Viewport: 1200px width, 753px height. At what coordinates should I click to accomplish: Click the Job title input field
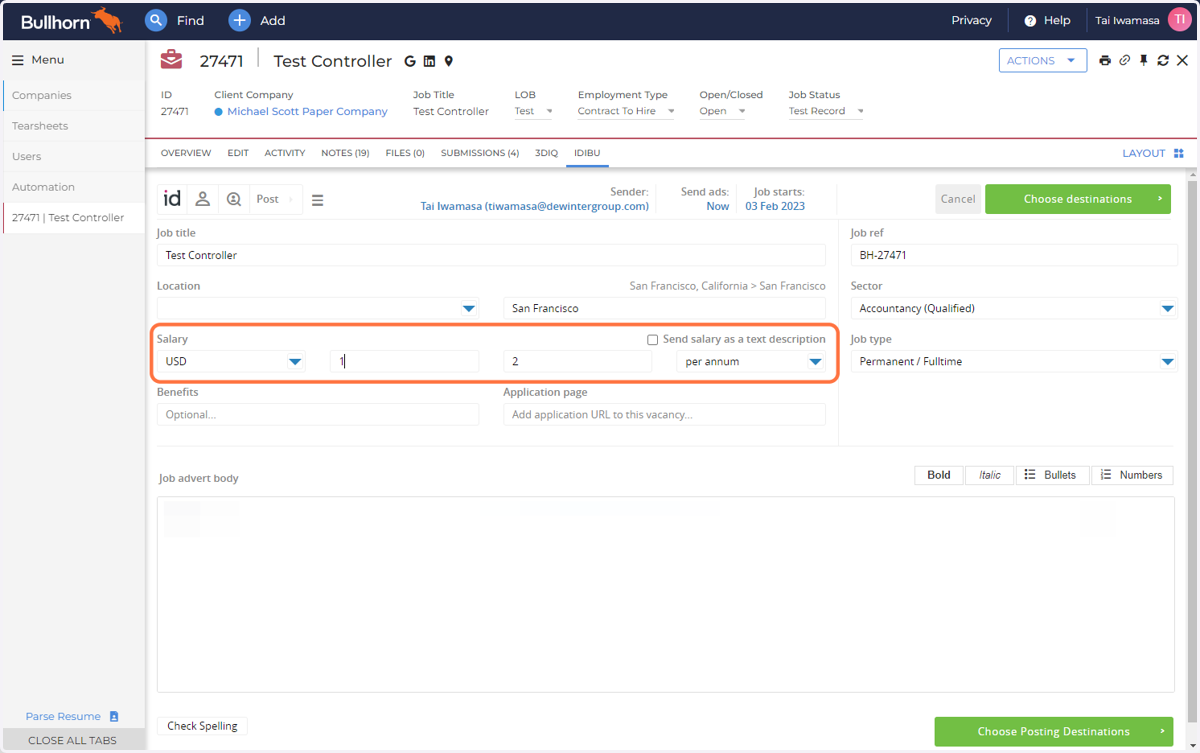[x=491, y=255]
